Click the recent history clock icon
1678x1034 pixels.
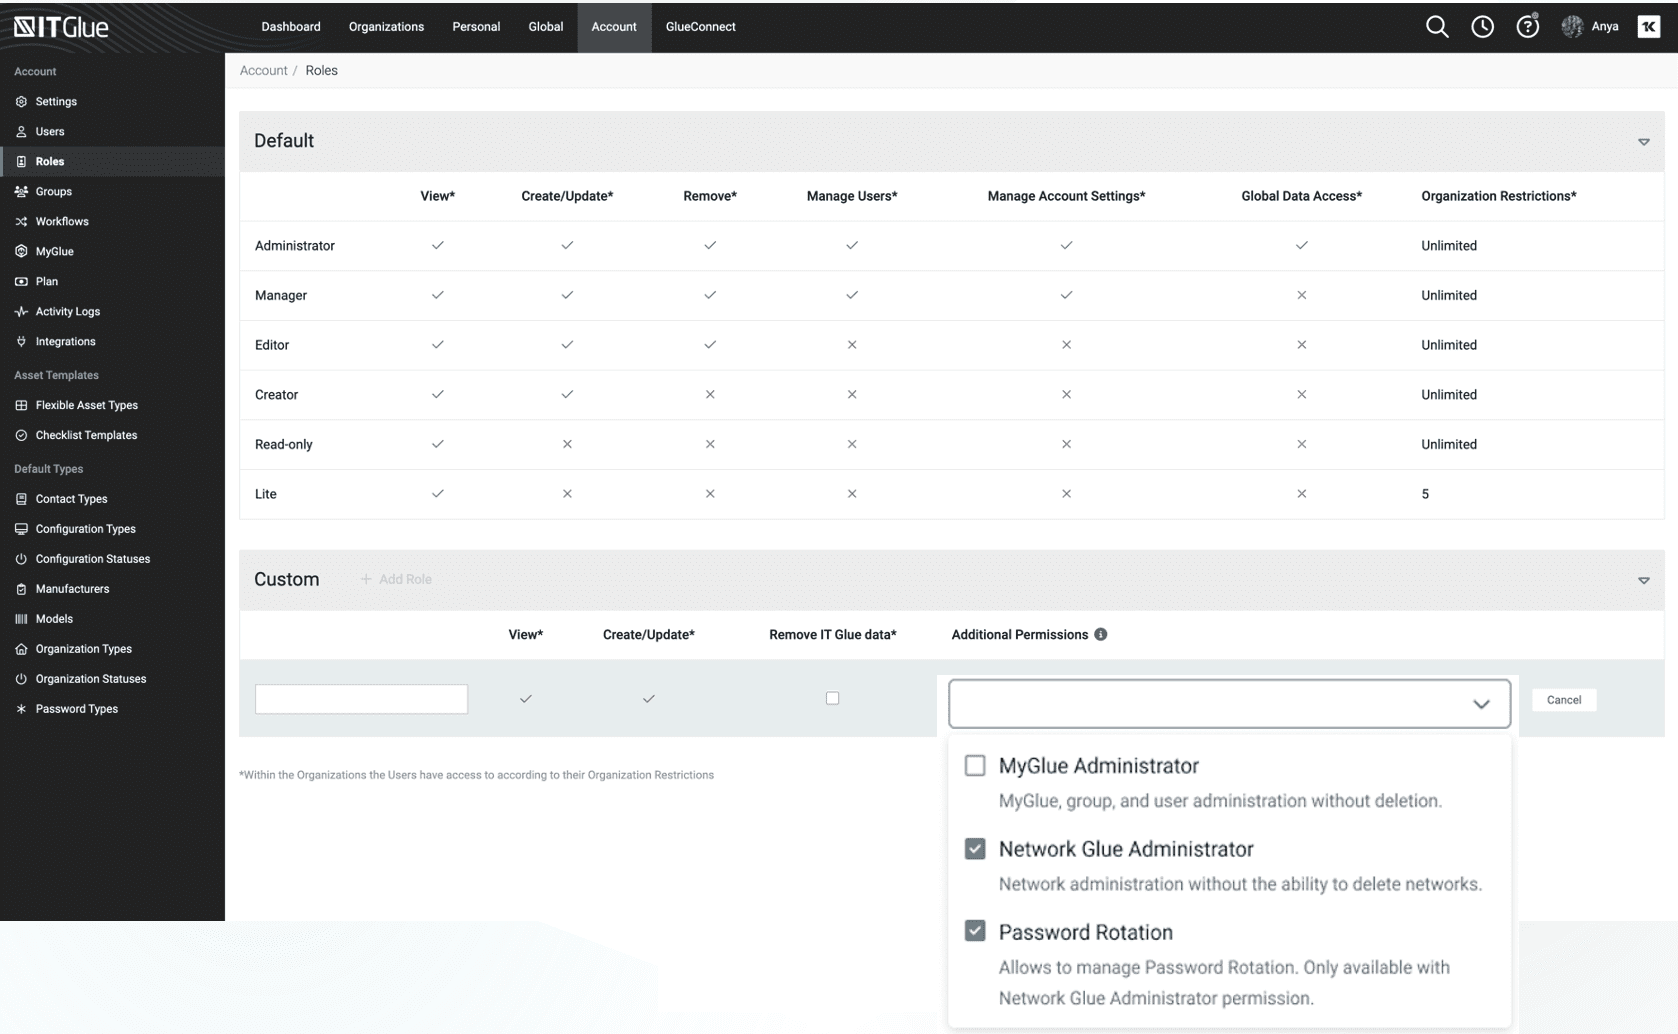point(1482,27)
